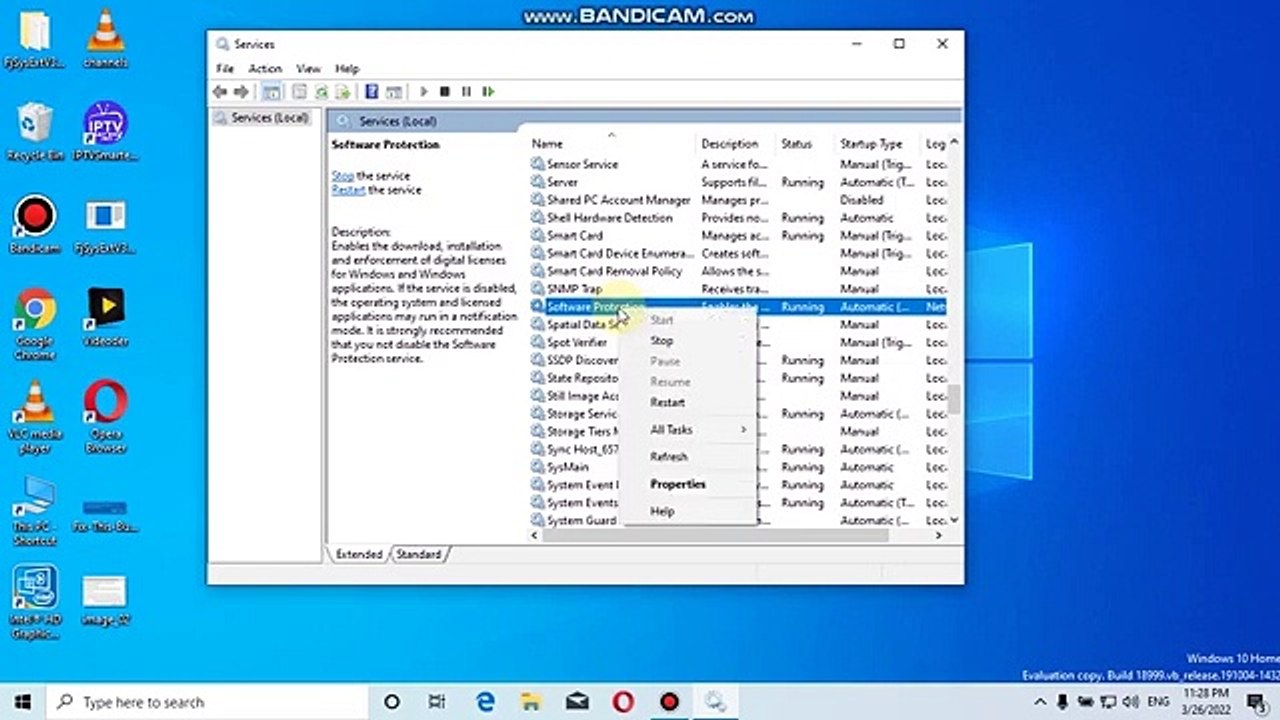
Task: Select the Server service row
Action: [737, 182]
